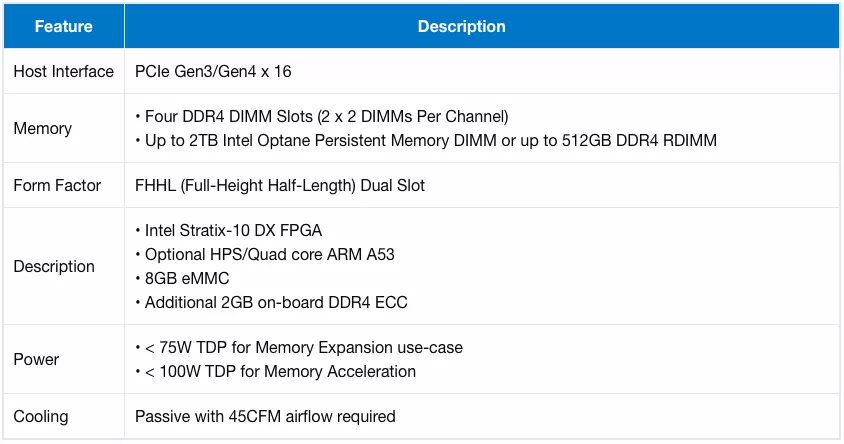Click the Passive with 45CFM airflow text

tap(265, 417)
